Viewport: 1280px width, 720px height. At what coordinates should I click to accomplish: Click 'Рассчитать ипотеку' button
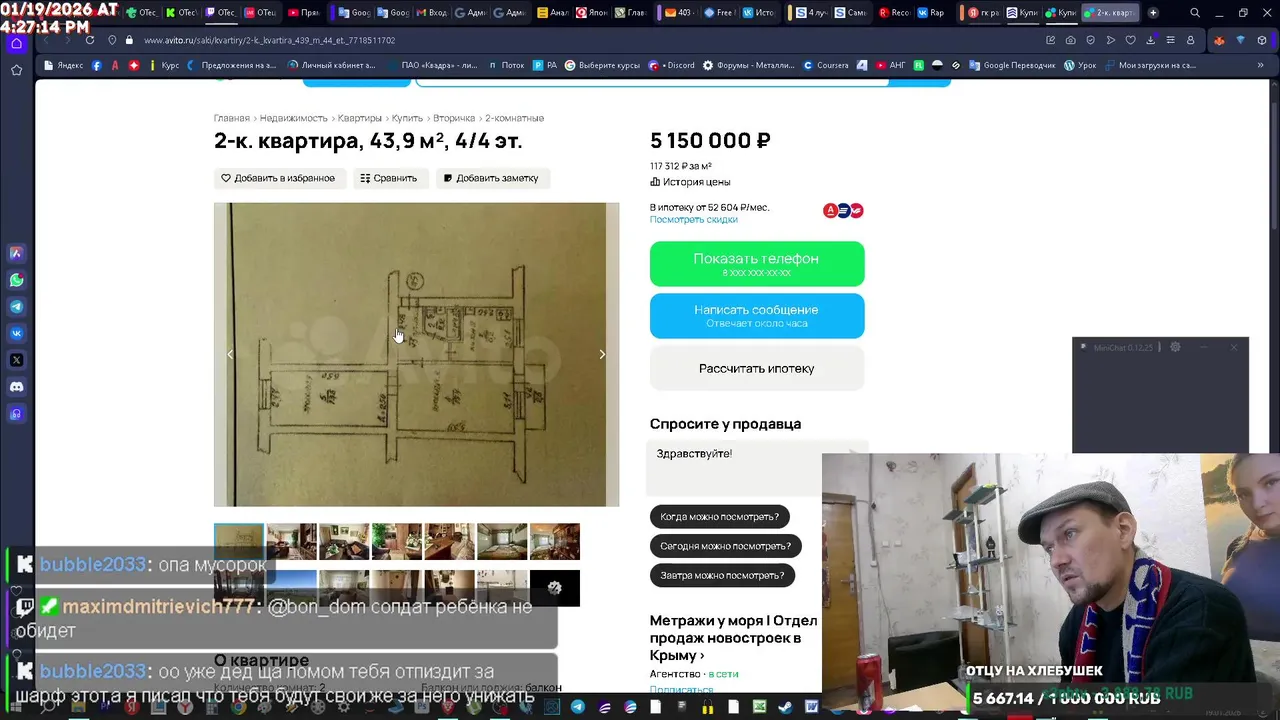(x=757, y=368)
